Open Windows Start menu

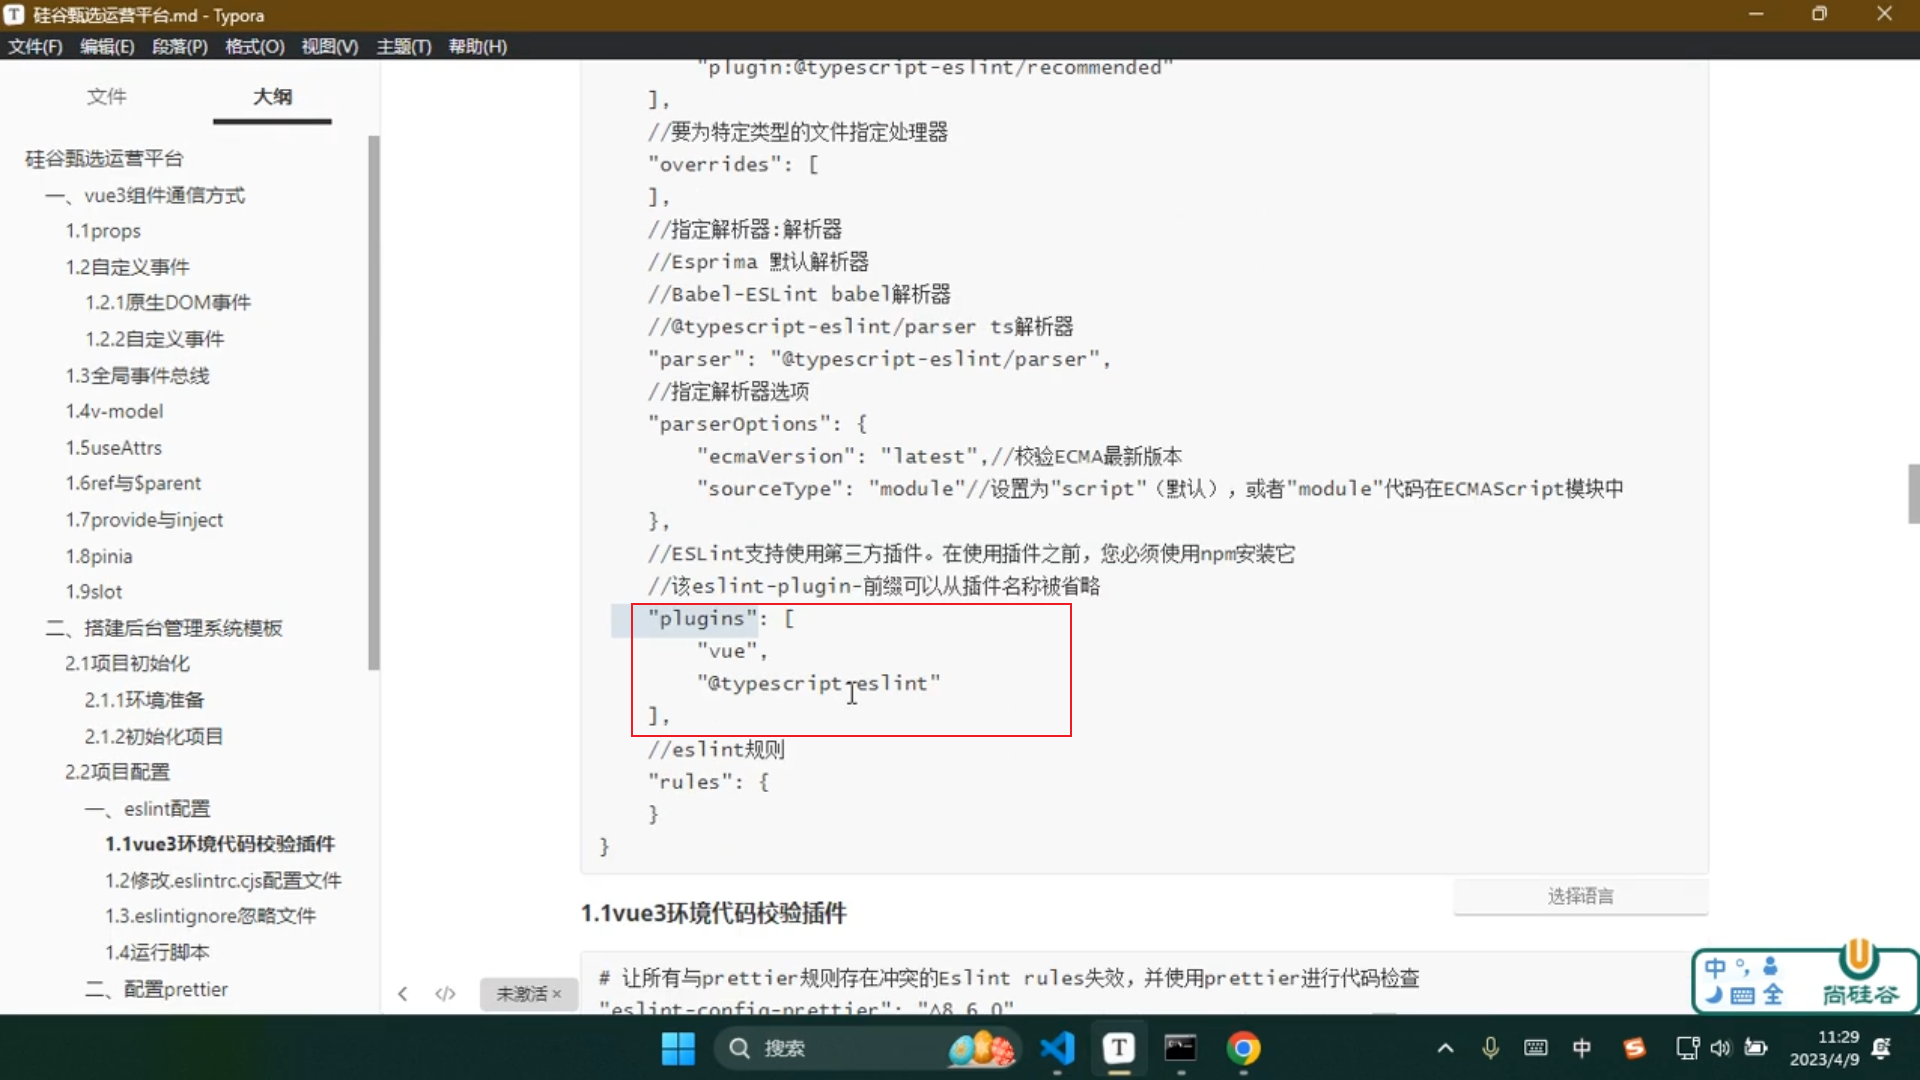678,1048
